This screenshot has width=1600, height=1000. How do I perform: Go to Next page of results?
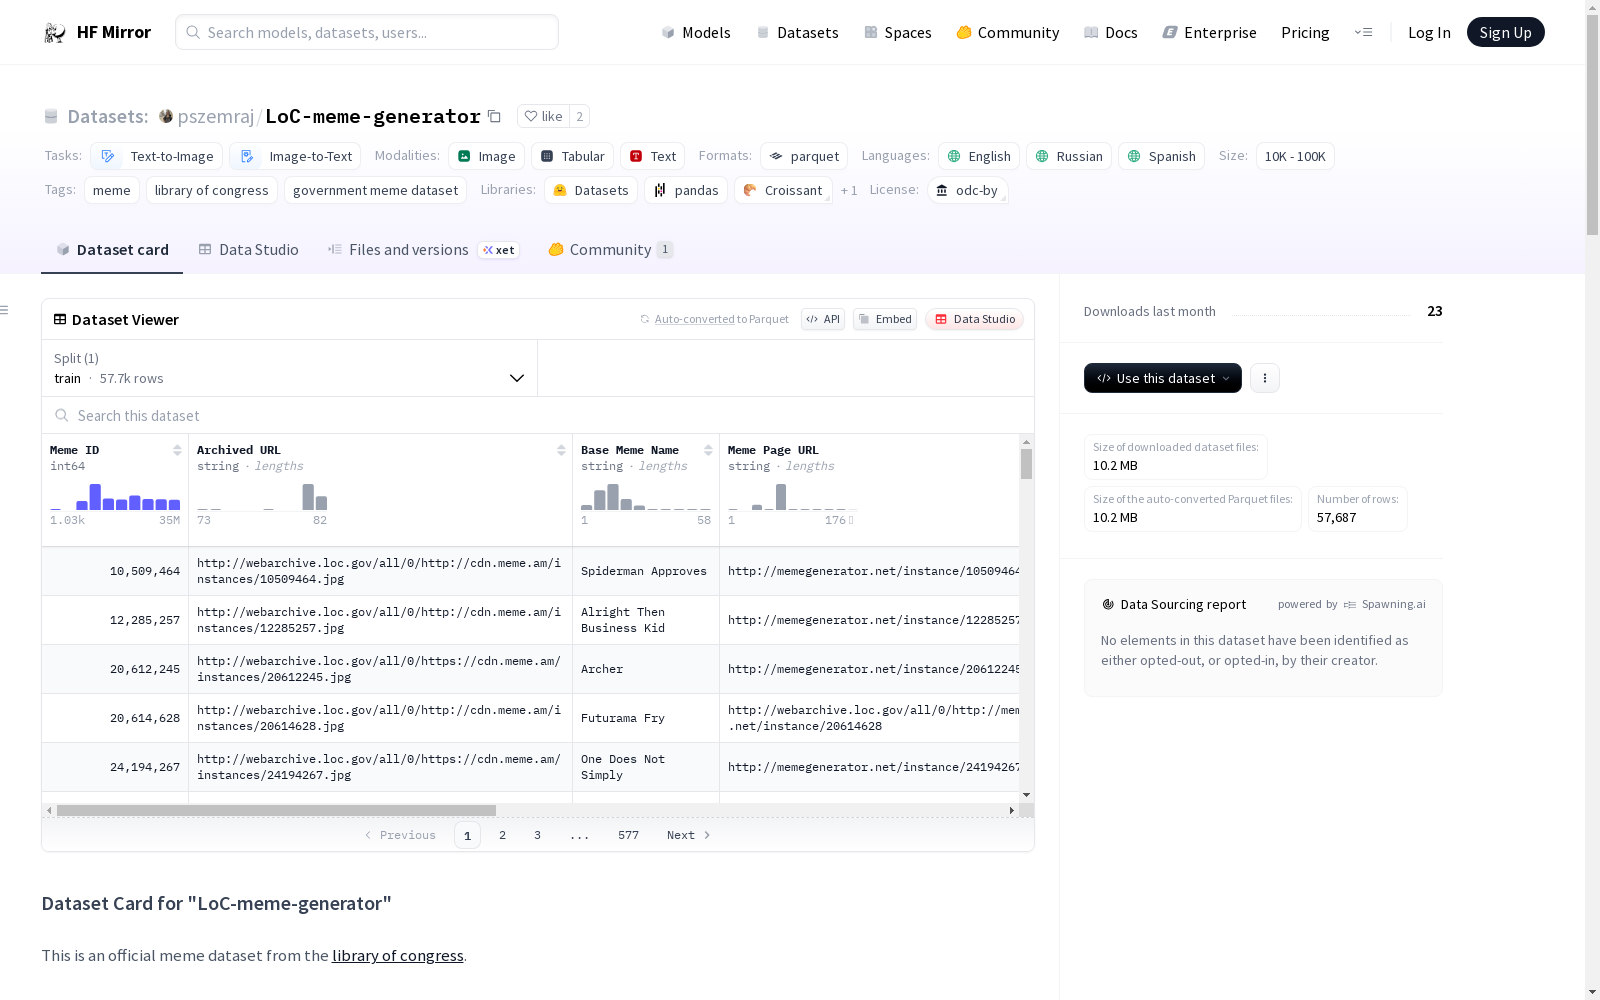click(x=689, y=835)
